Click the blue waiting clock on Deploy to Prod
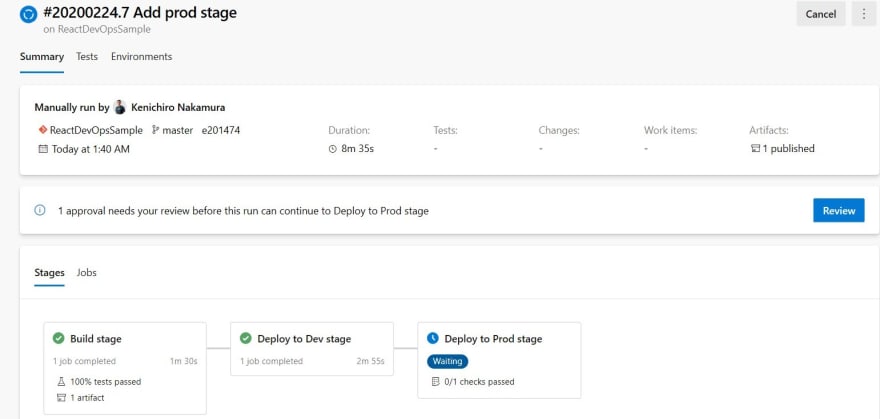The image size is (880, 419). coord(433,338)
